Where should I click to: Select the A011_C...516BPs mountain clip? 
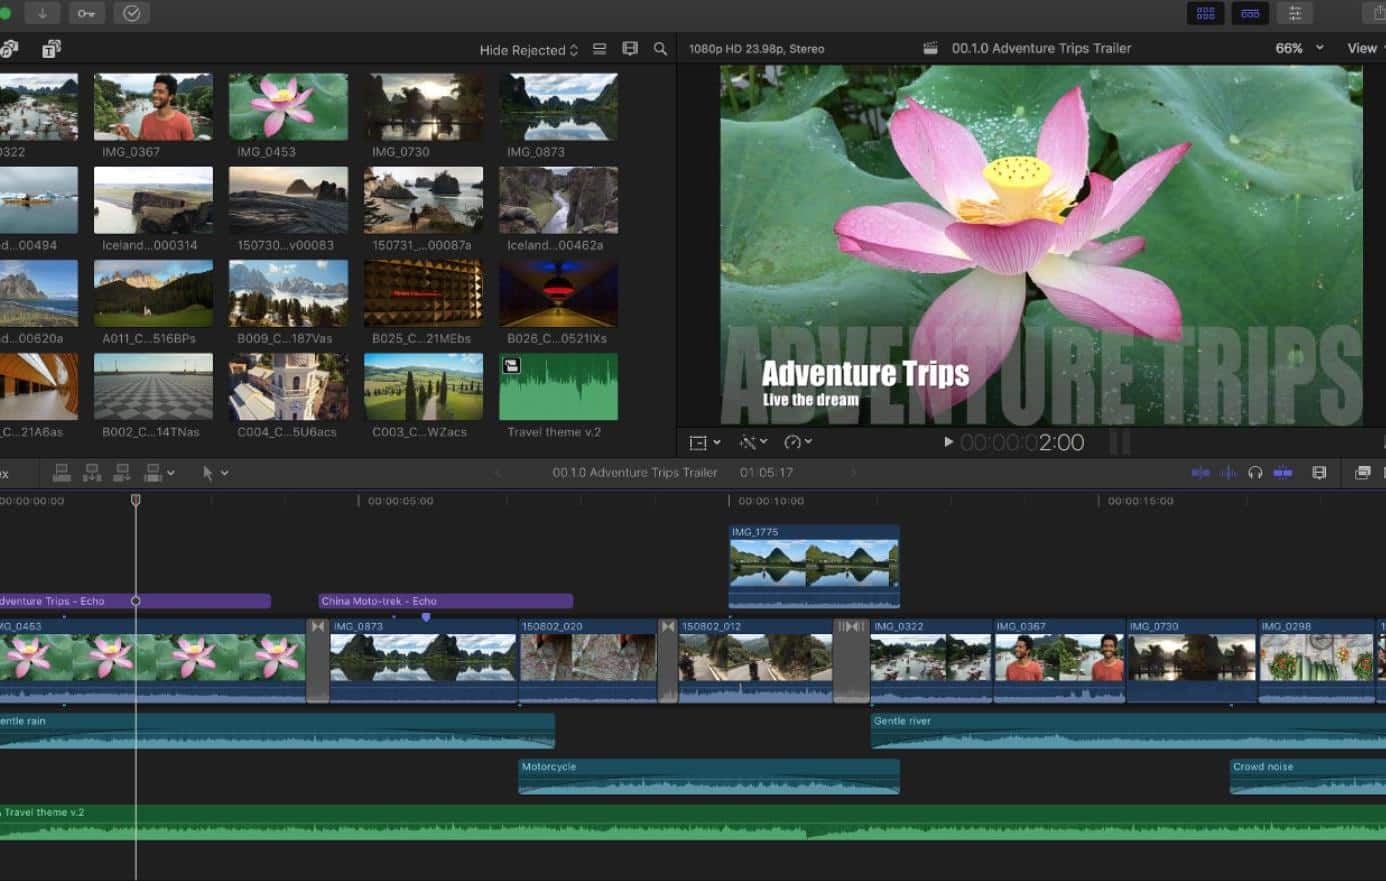(x=153, y=293)
